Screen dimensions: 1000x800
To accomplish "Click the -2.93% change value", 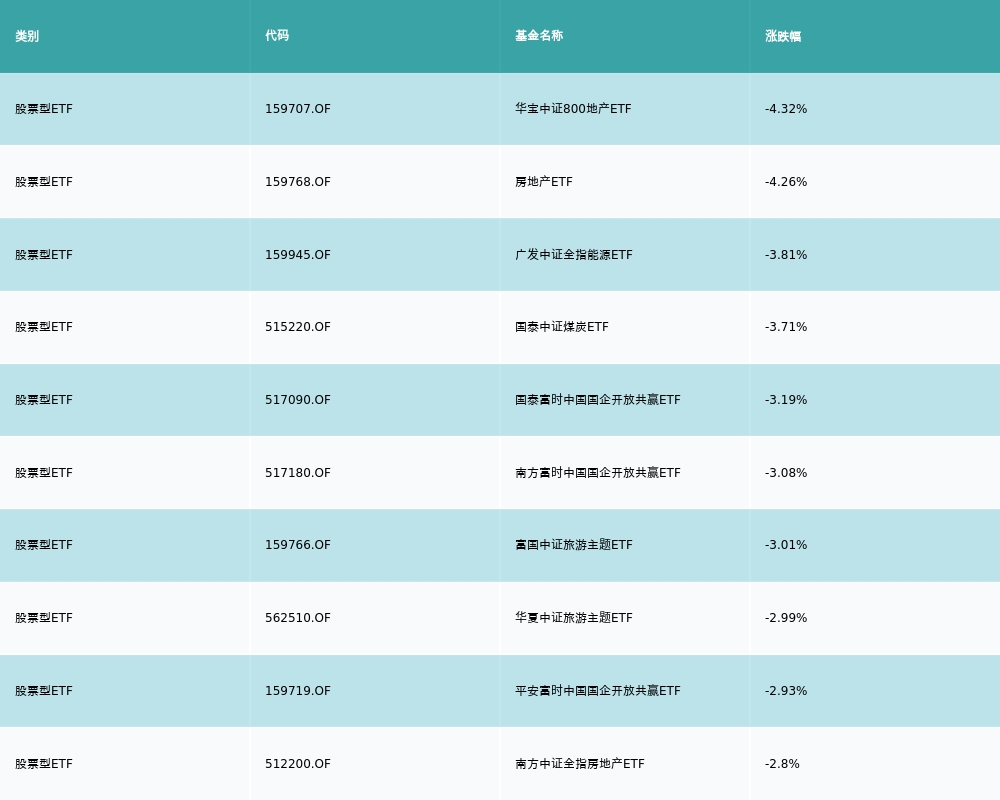I will (786, 691).
